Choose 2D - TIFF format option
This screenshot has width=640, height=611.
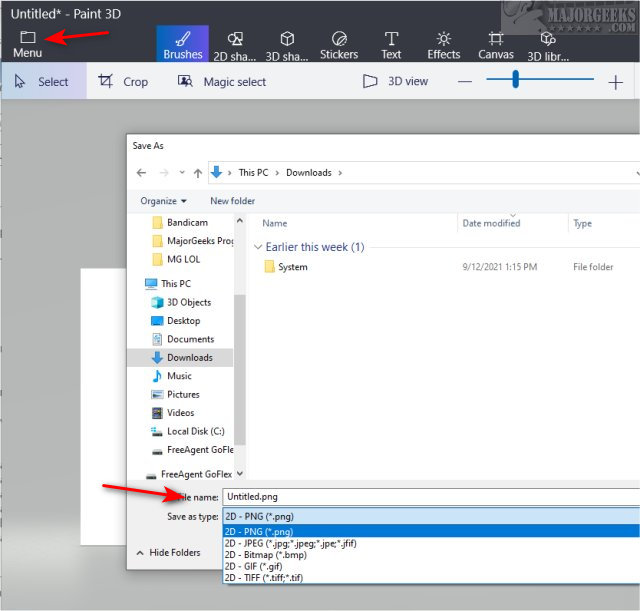pyautogui.click(x=431, y=578)
